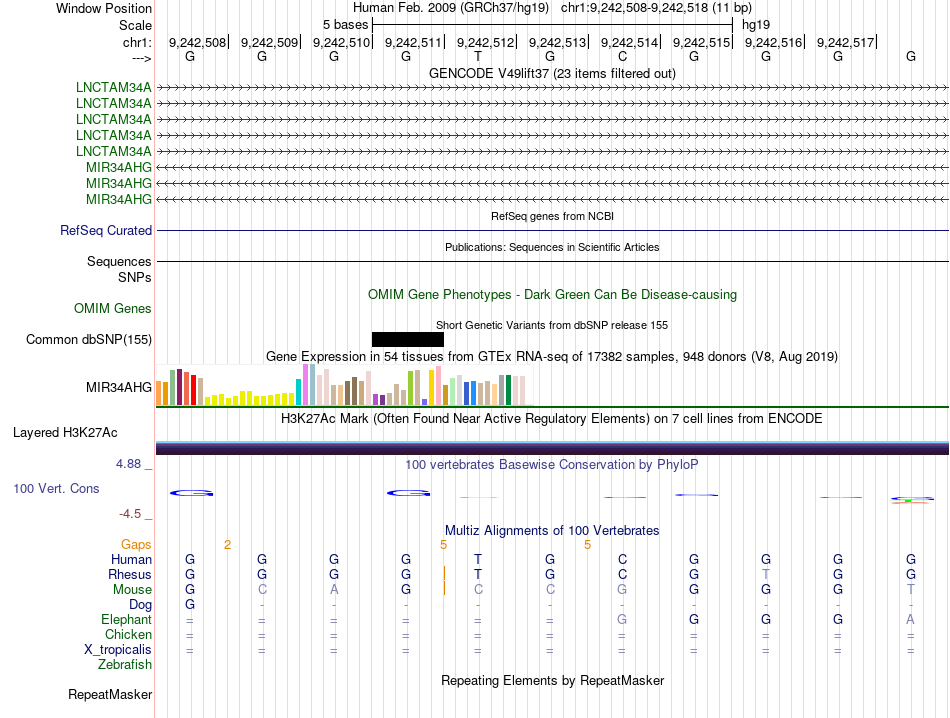Open the 'Multiz Alignments of 100 Vertebrates' title
The width and height of the screenshot is (950, 718).
[552, 531]
